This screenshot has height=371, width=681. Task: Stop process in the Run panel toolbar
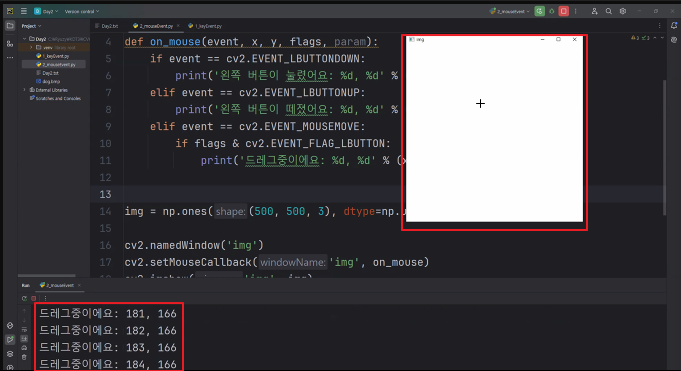tap(33, 298)
